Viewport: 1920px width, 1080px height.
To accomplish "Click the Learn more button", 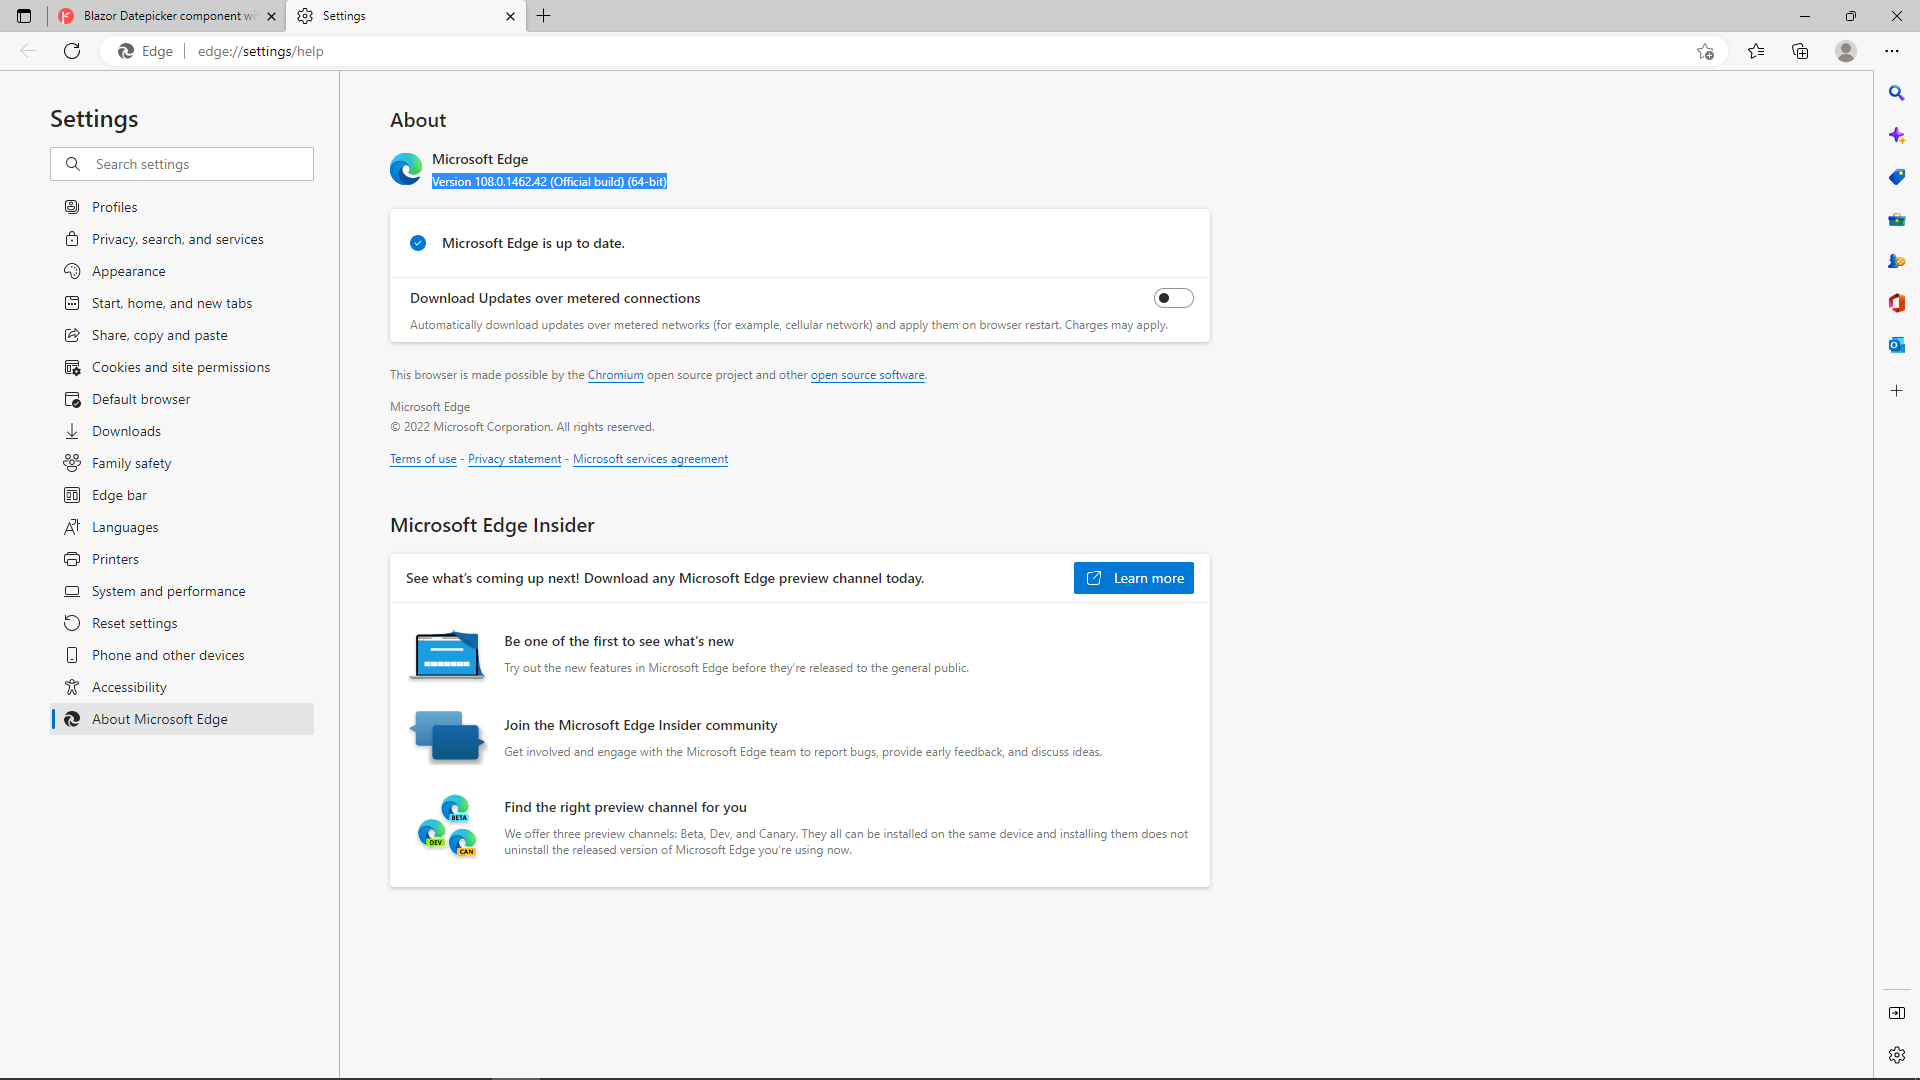I will (1133, 578).
